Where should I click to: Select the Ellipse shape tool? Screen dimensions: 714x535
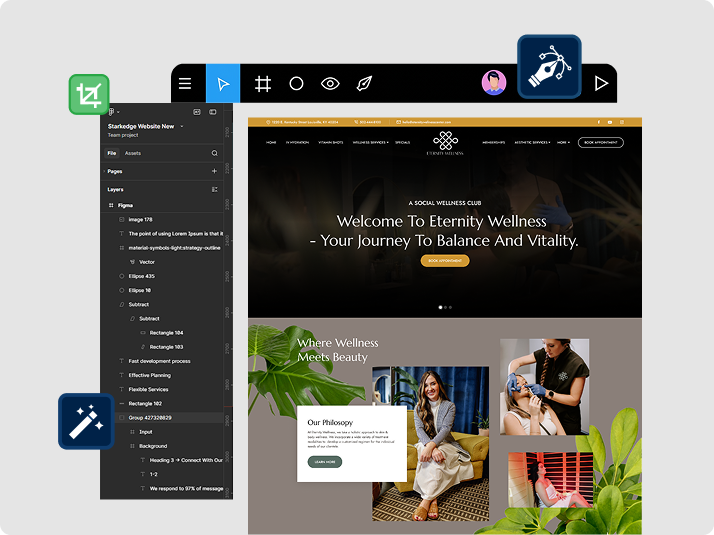click(296, 84)
